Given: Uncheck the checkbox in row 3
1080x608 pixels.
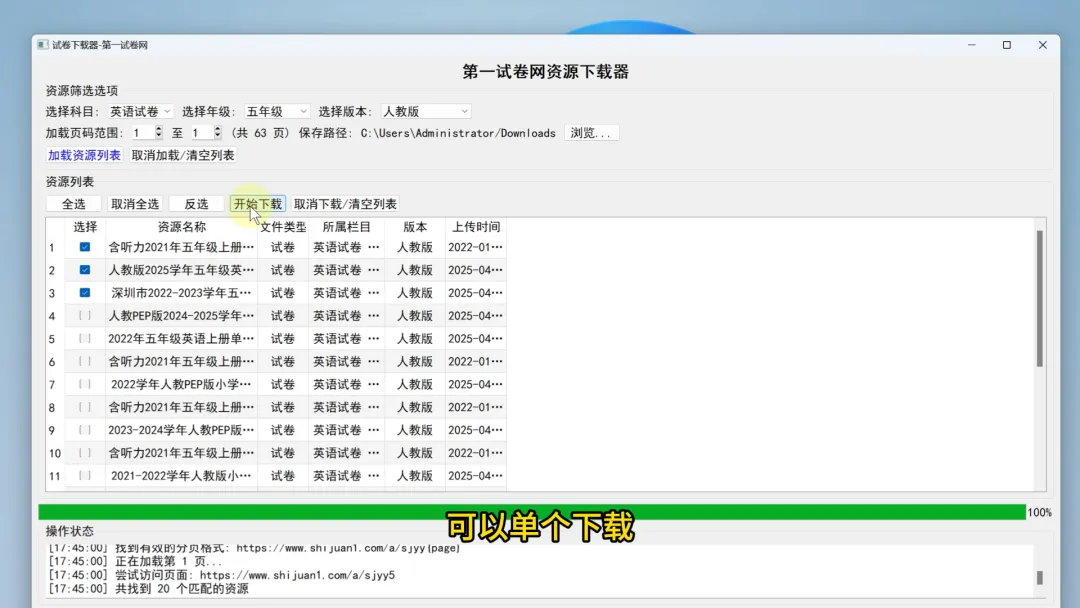Looking at the screenshot, I should point(85,293).
